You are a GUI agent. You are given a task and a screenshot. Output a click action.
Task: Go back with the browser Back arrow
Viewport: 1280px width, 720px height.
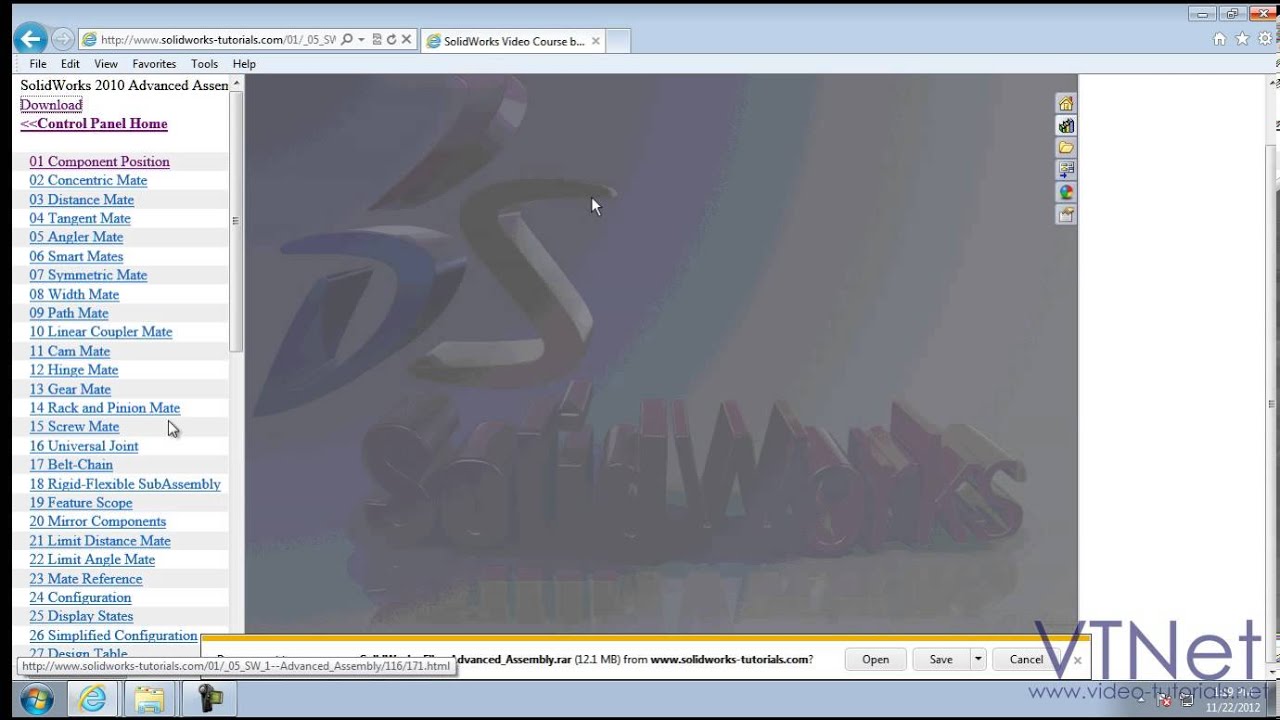click(x=31, y=39)
